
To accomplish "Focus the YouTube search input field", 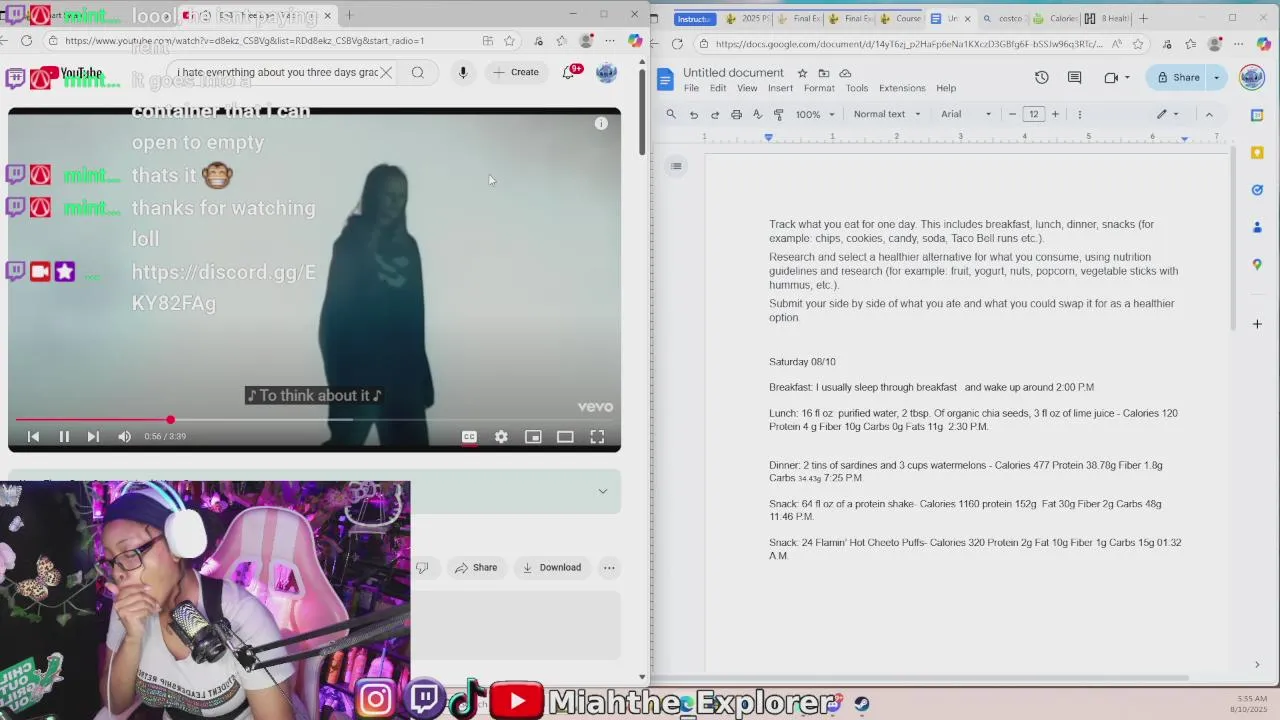I will click(x=276, y=72).
